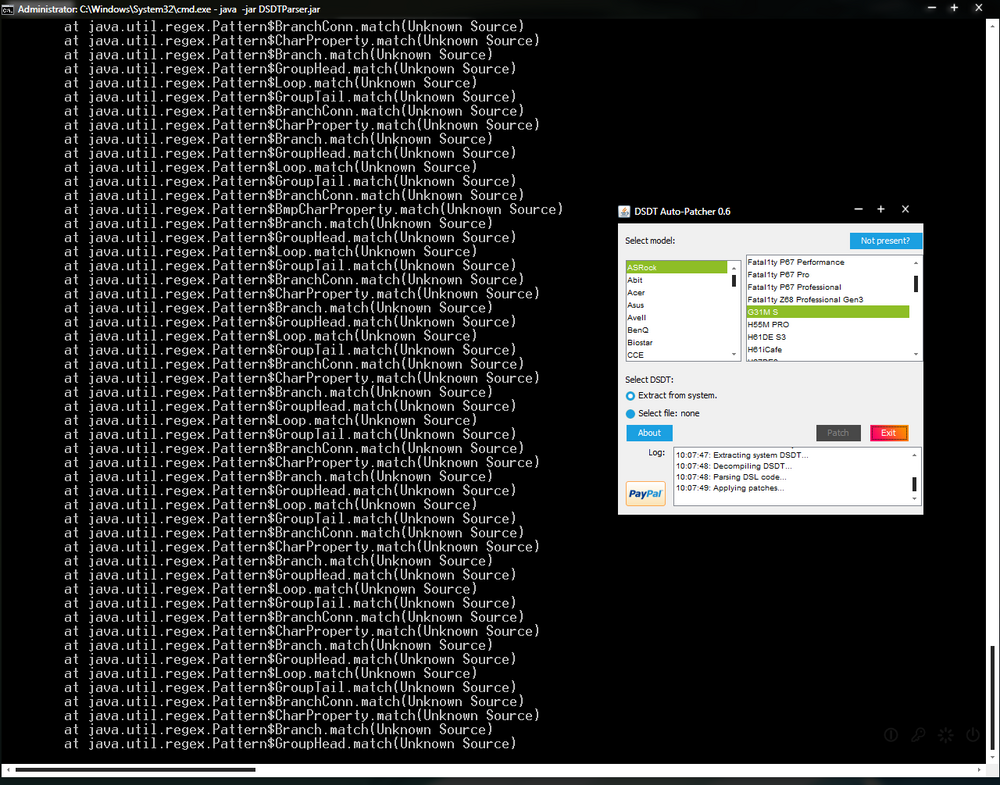Select the 'Extract from system' radio button

tap(630, 396)
